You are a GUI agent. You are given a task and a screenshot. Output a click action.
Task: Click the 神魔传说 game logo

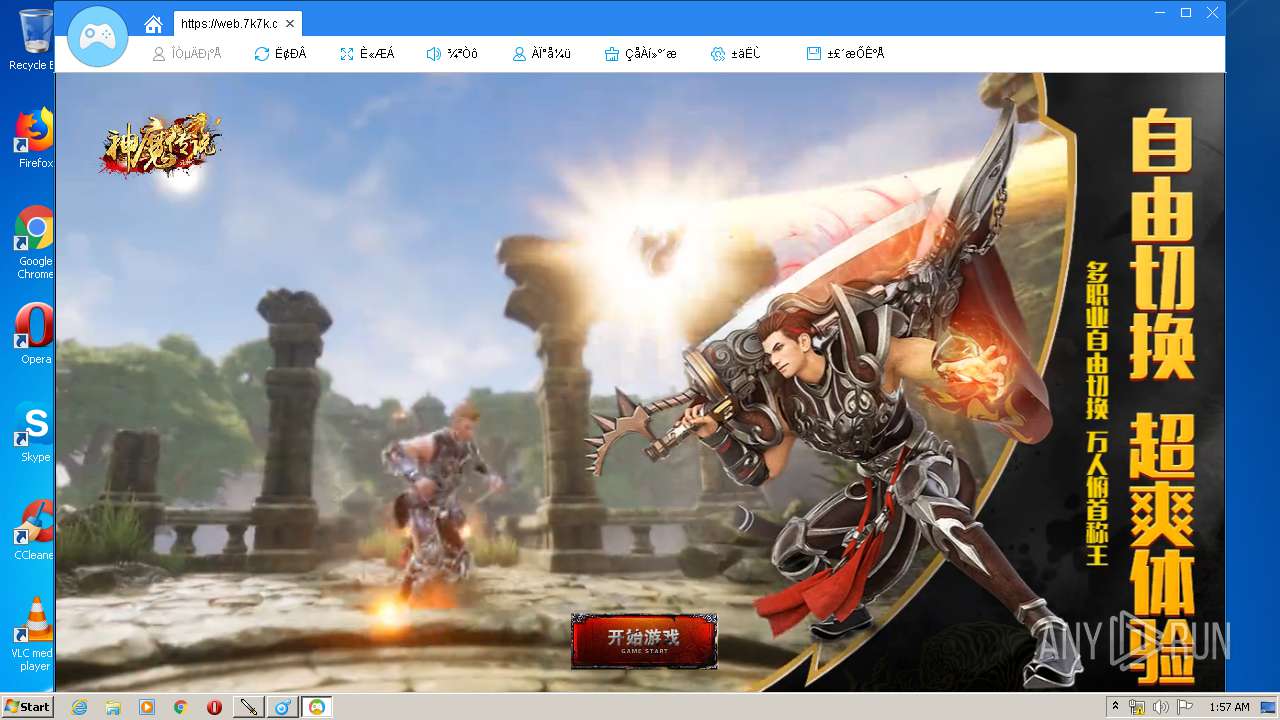click(x=160, y=147)
